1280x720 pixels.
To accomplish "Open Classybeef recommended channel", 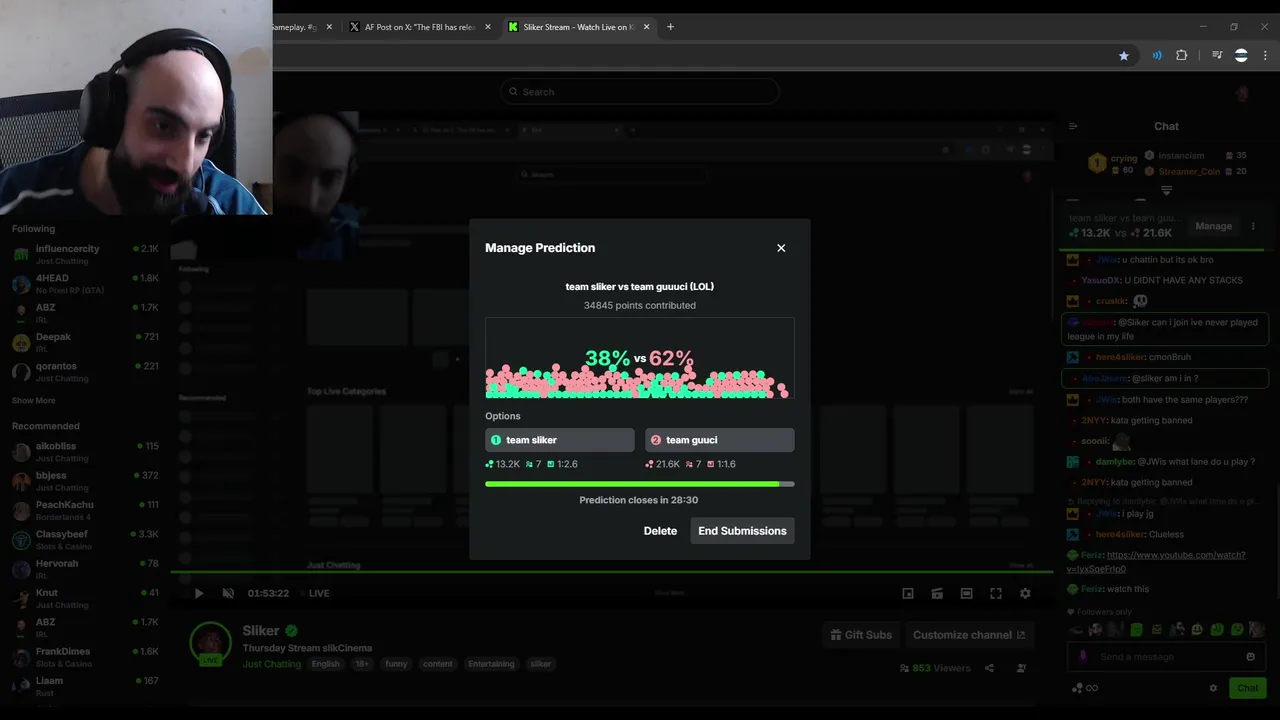I will click(85, 540).
